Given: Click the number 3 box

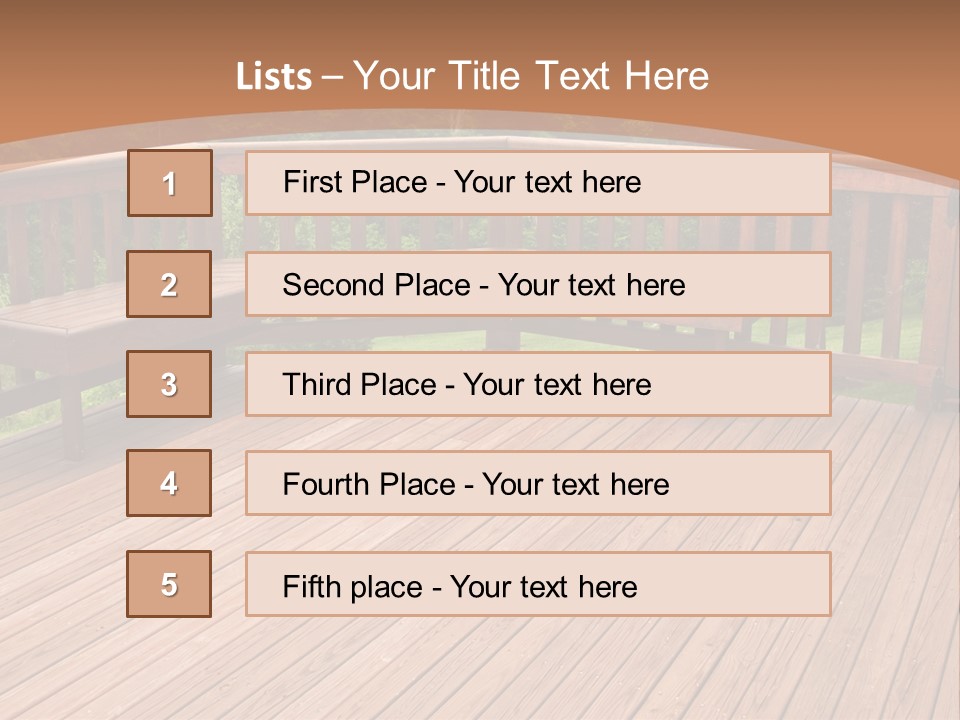Looking at the screenshot, I should (170, 384).
